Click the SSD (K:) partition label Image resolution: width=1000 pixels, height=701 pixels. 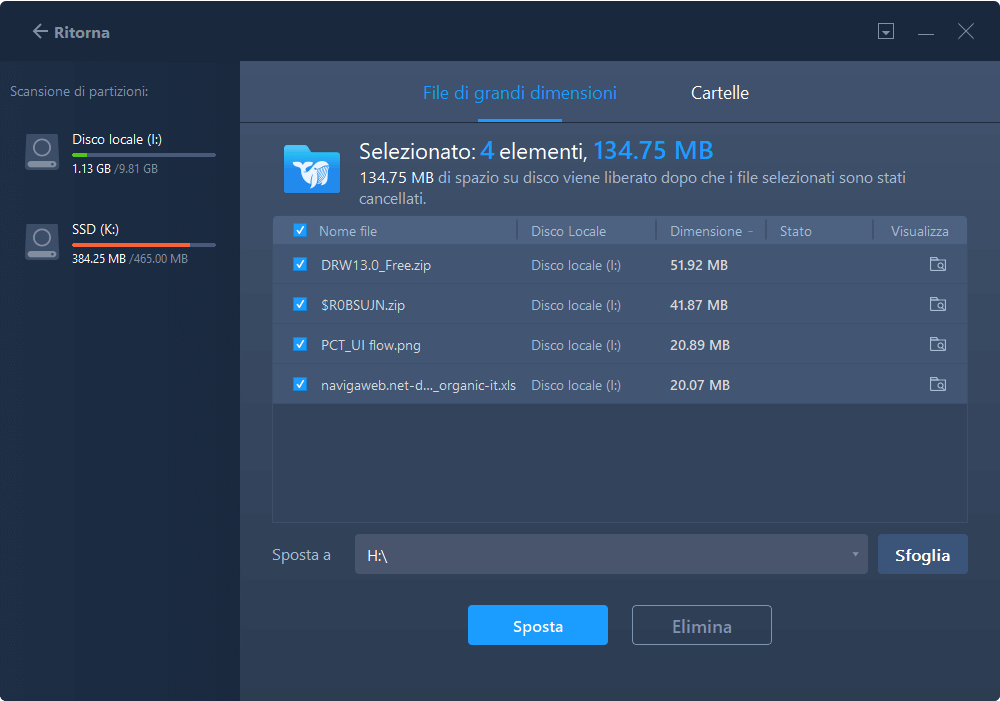(x=95, y=229)
